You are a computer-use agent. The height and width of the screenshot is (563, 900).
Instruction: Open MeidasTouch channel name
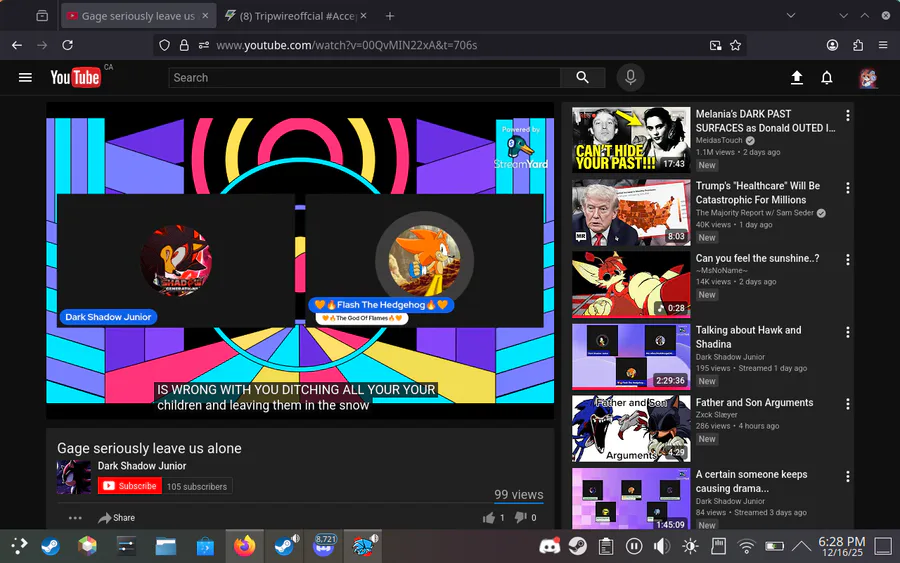click(719, 140)
